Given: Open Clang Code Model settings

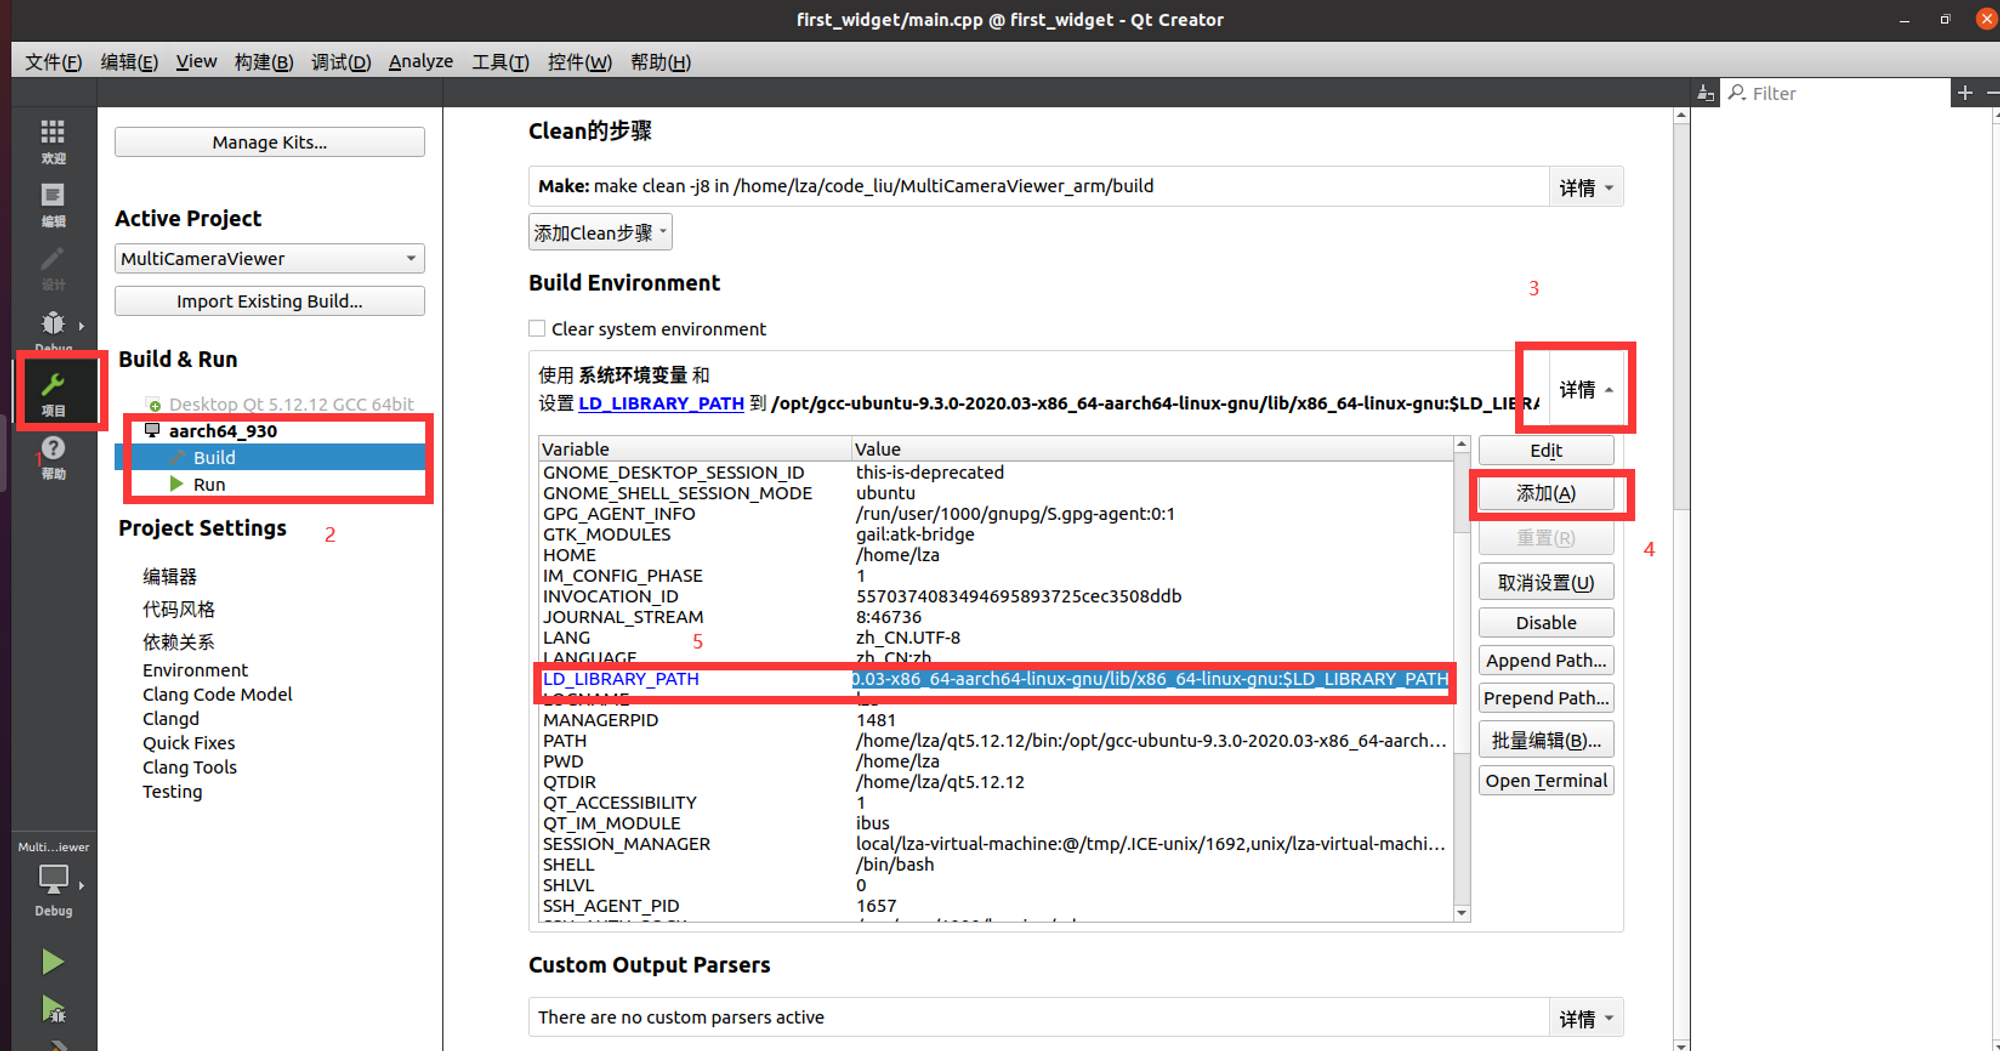Looking at the screenshot, I should [x=217, y=694].
